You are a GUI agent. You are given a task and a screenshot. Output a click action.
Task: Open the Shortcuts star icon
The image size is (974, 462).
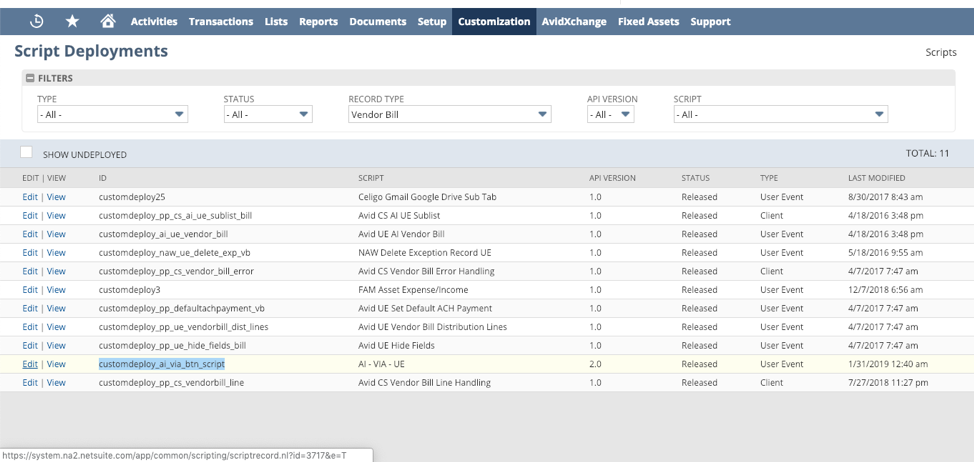click(72, 21)
